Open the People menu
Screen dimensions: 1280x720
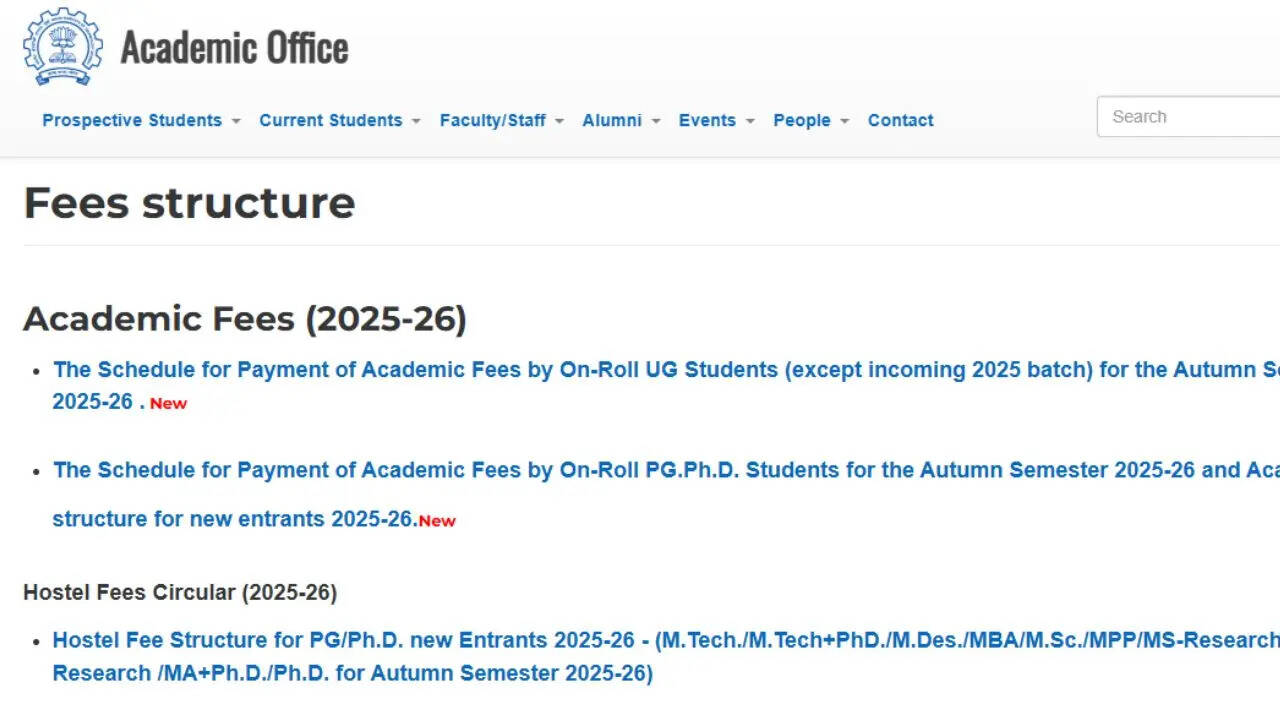pyautogui.click(x=801, y=120)
